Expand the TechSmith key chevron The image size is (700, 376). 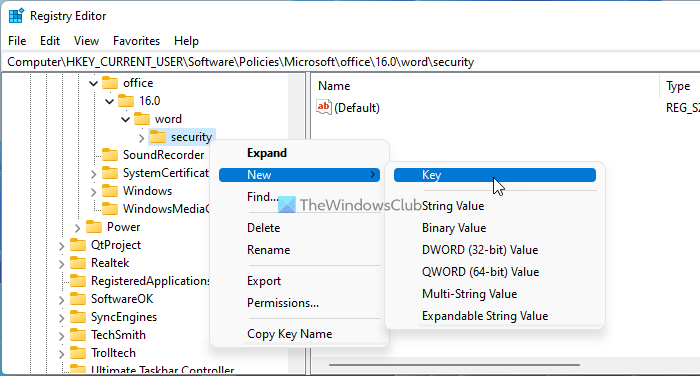coord(61,336)
